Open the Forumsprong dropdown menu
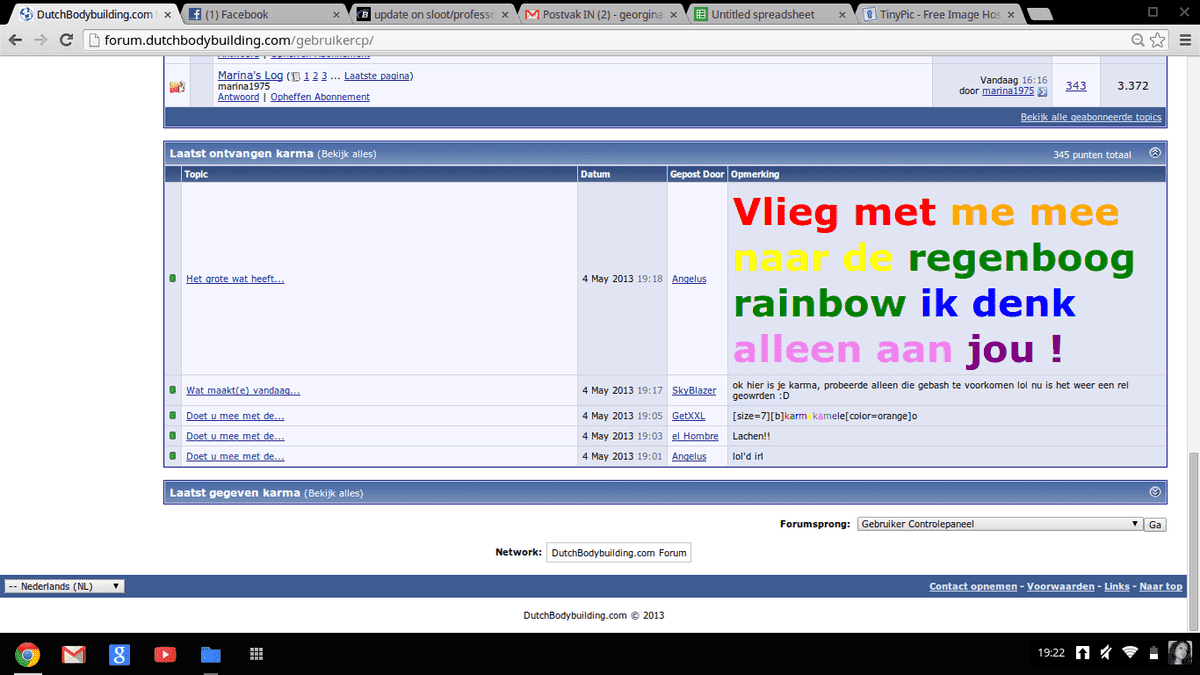The image size is (1200, 675). pos(998,524)
